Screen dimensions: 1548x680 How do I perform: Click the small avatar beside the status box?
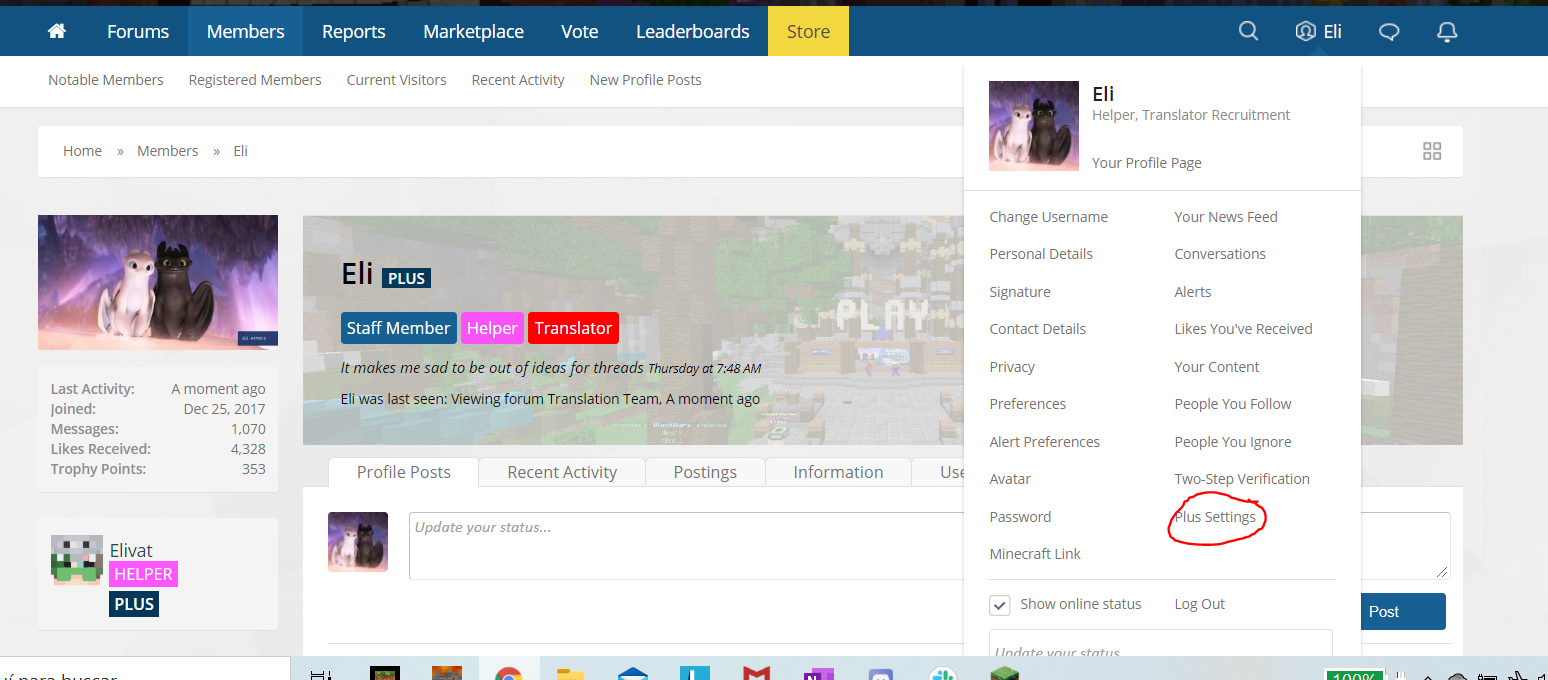point(358,542)
